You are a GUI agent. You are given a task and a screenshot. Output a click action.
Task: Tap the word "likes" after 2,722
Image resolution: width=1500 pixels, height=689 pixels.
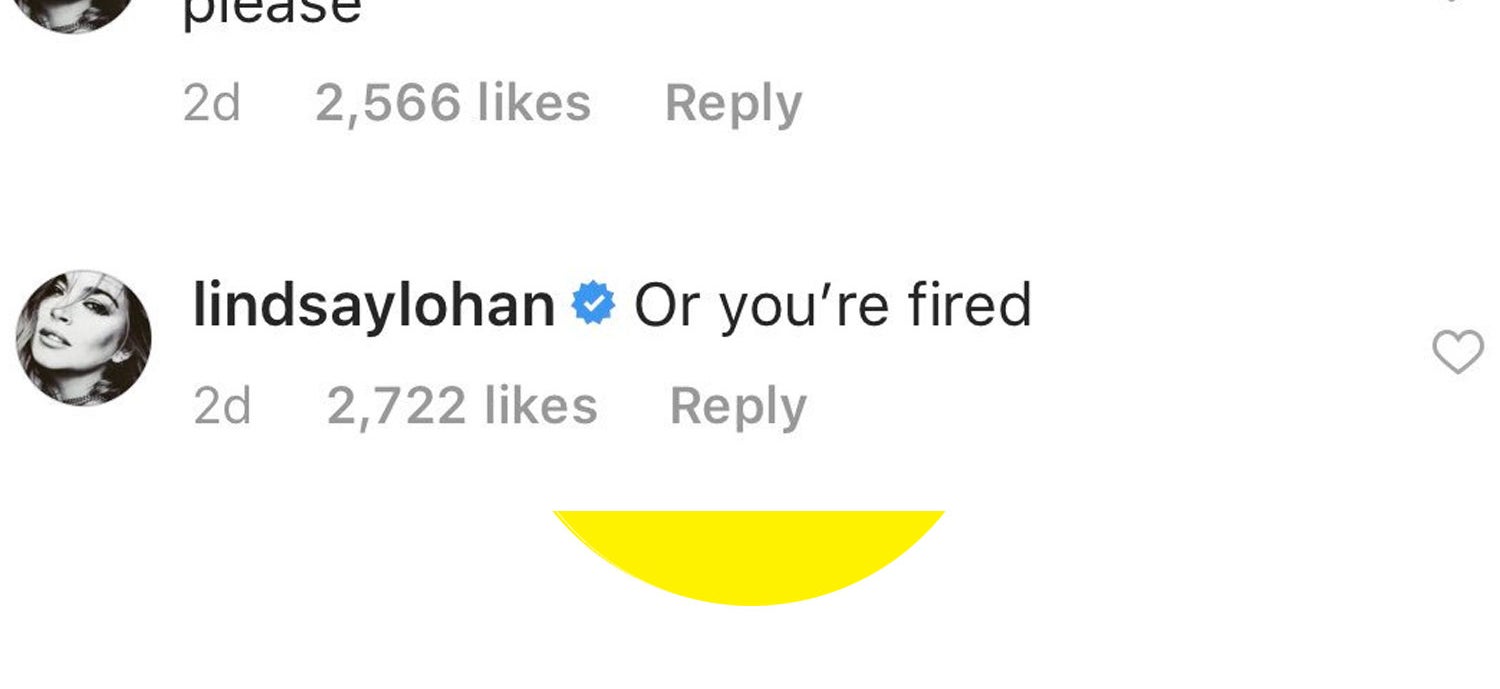[540, 407]
